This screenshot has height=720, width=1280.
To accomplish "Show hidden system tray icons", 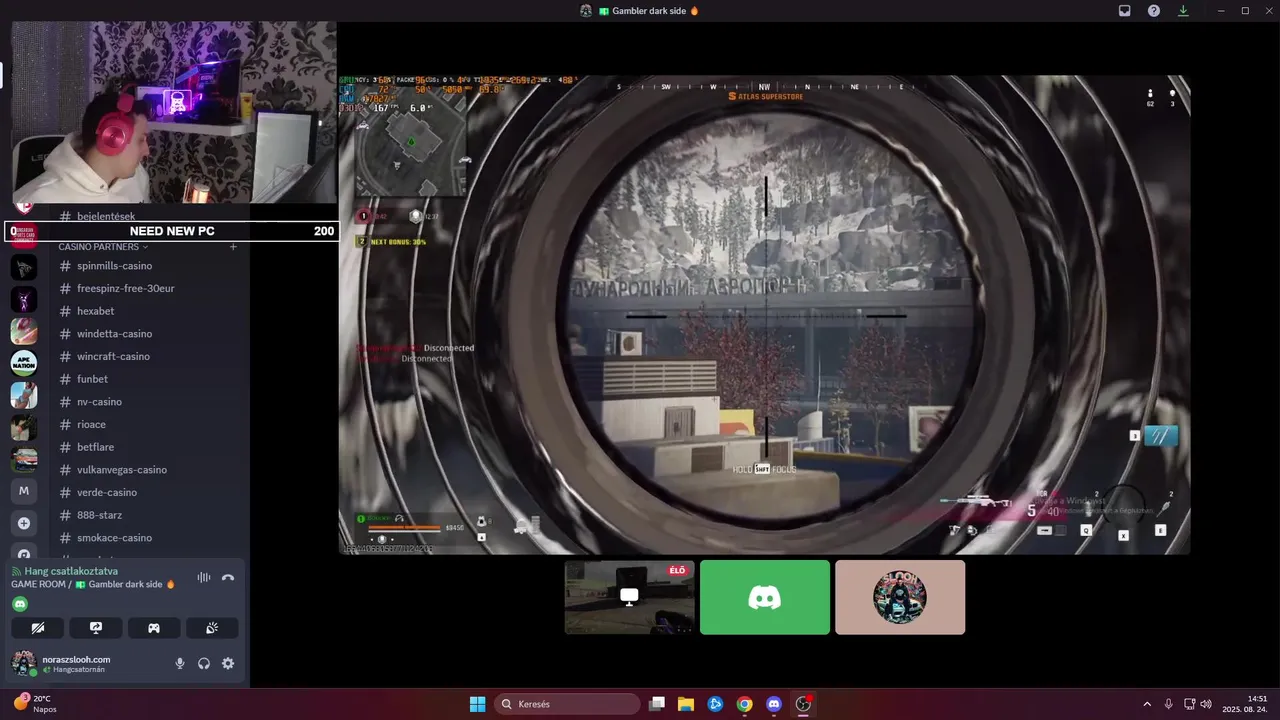I will coord(1147,704).
